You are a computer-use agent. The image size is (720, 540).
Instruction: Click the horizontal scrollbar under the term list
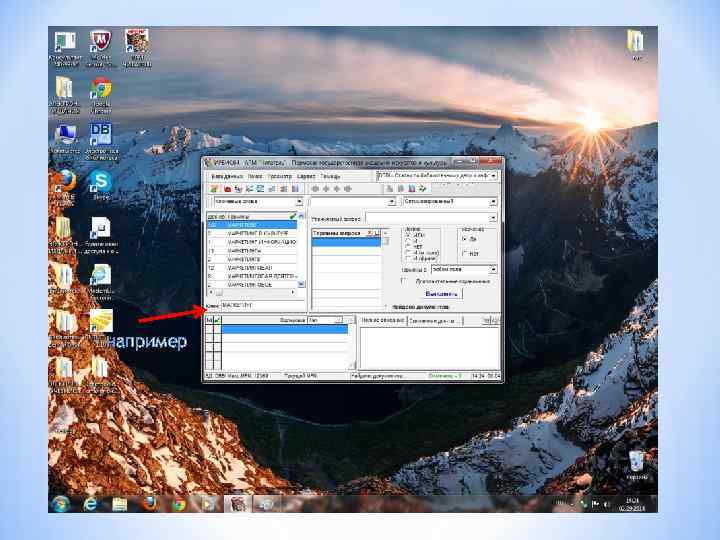click(252, 292)
